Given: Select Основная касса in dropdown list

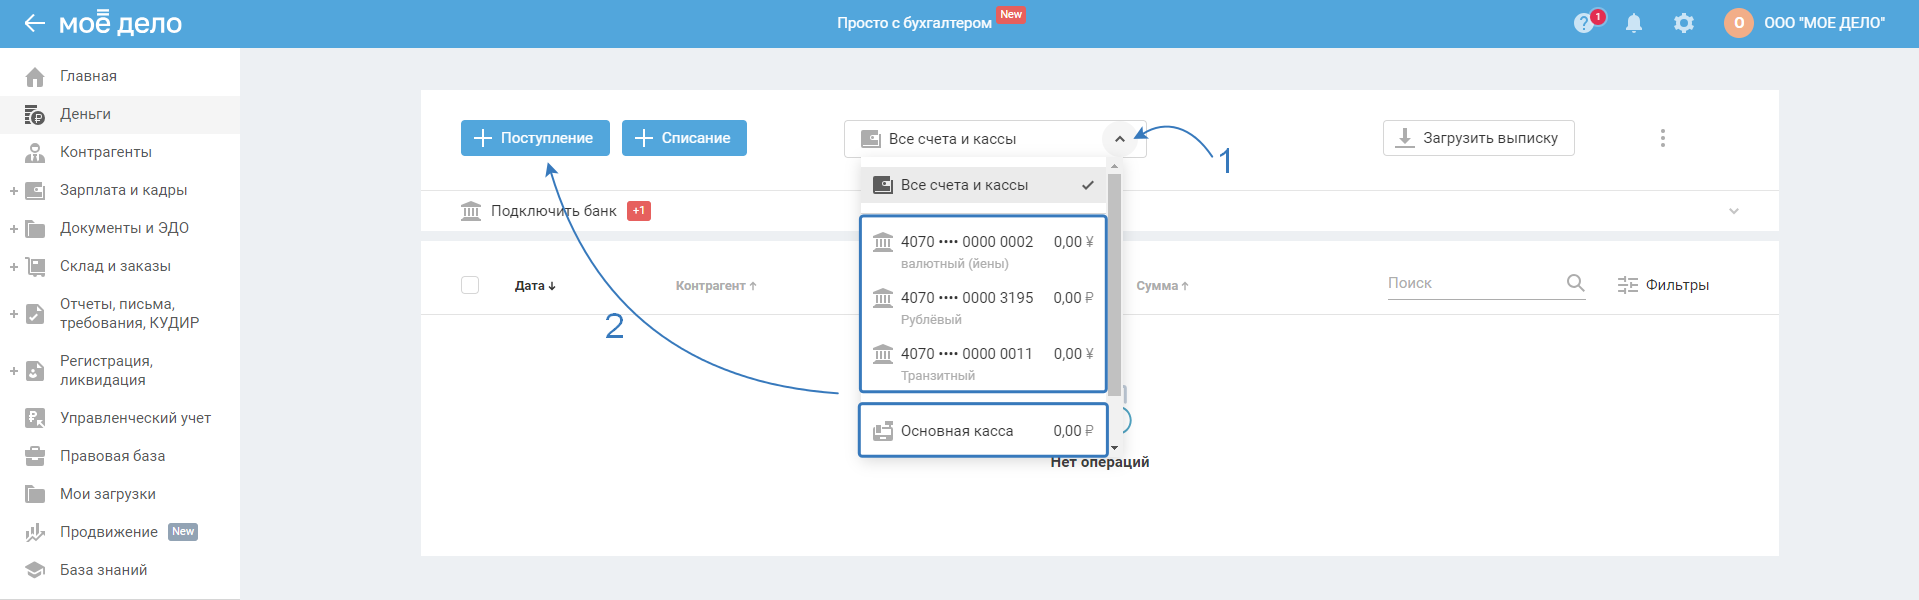Looking at the screenshot, I should (984, 431).
